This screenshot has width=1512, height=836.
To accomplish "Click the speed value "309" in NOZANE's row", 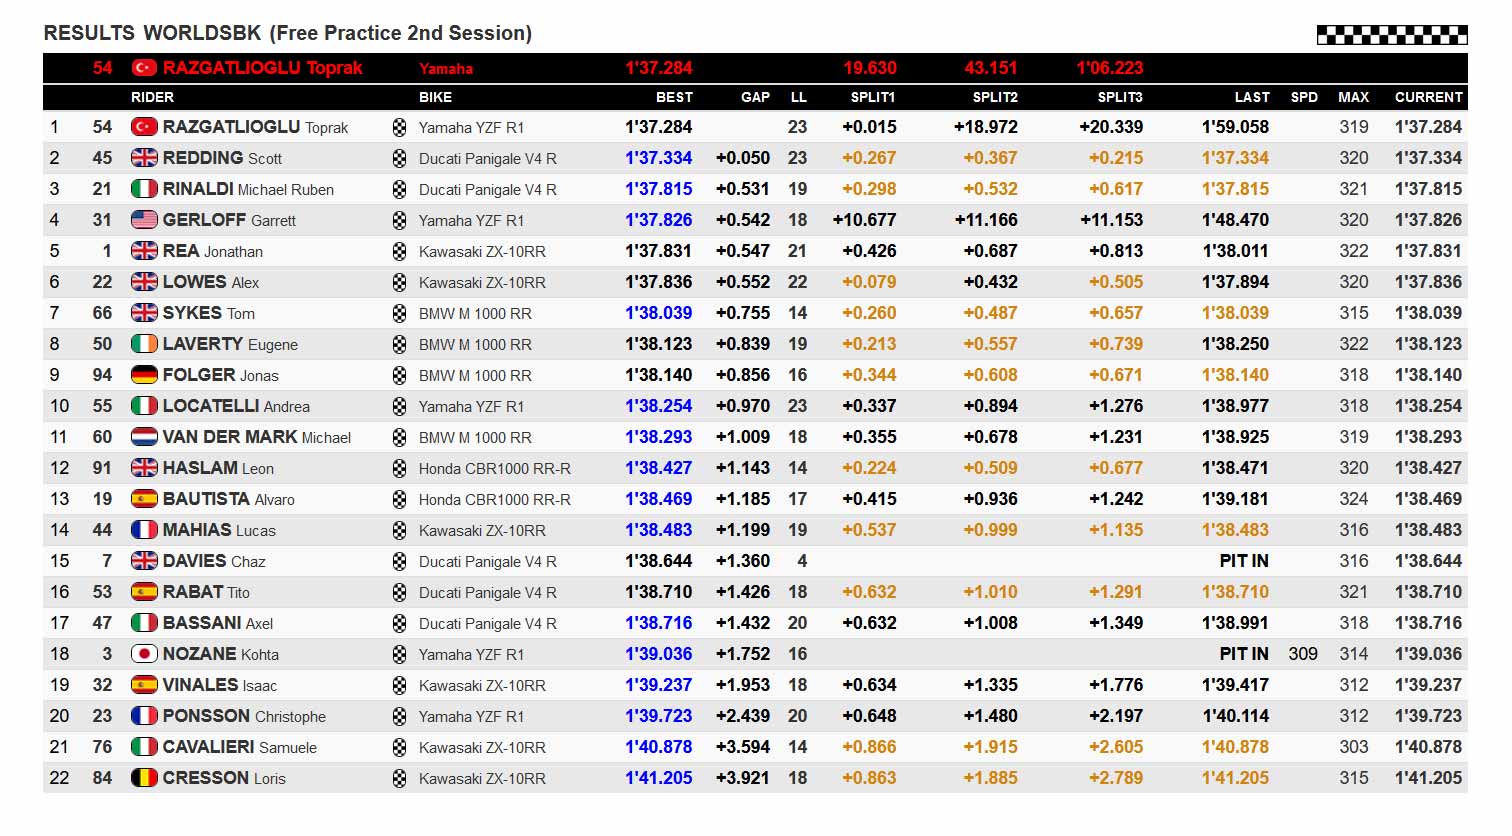I will coord(1303,654).
